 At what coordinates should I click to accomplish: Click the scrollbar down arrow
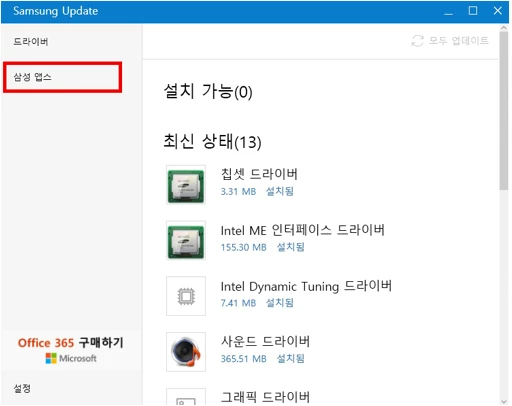[504, 401]
